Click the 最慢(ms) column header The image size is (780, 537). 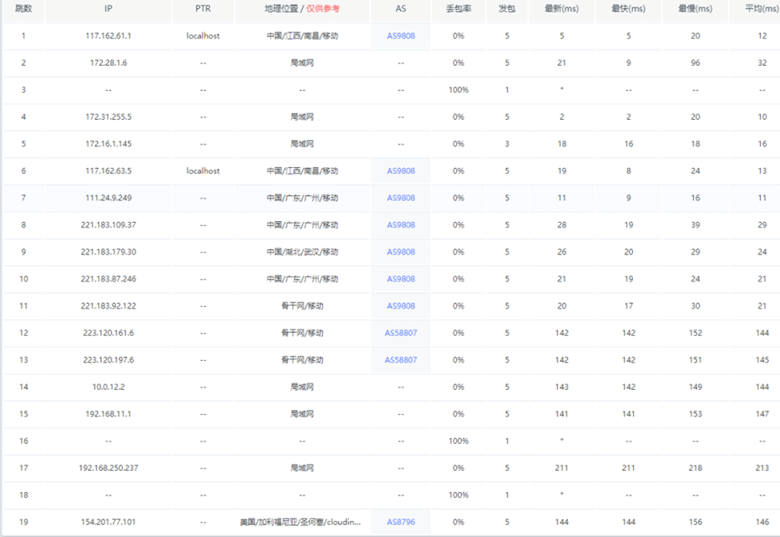click(695, 9)
